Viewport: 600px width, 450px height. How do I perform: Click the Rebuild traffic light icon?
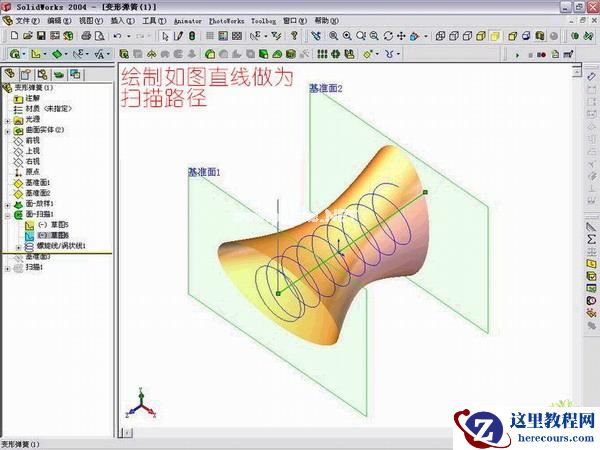coord(192,36)
